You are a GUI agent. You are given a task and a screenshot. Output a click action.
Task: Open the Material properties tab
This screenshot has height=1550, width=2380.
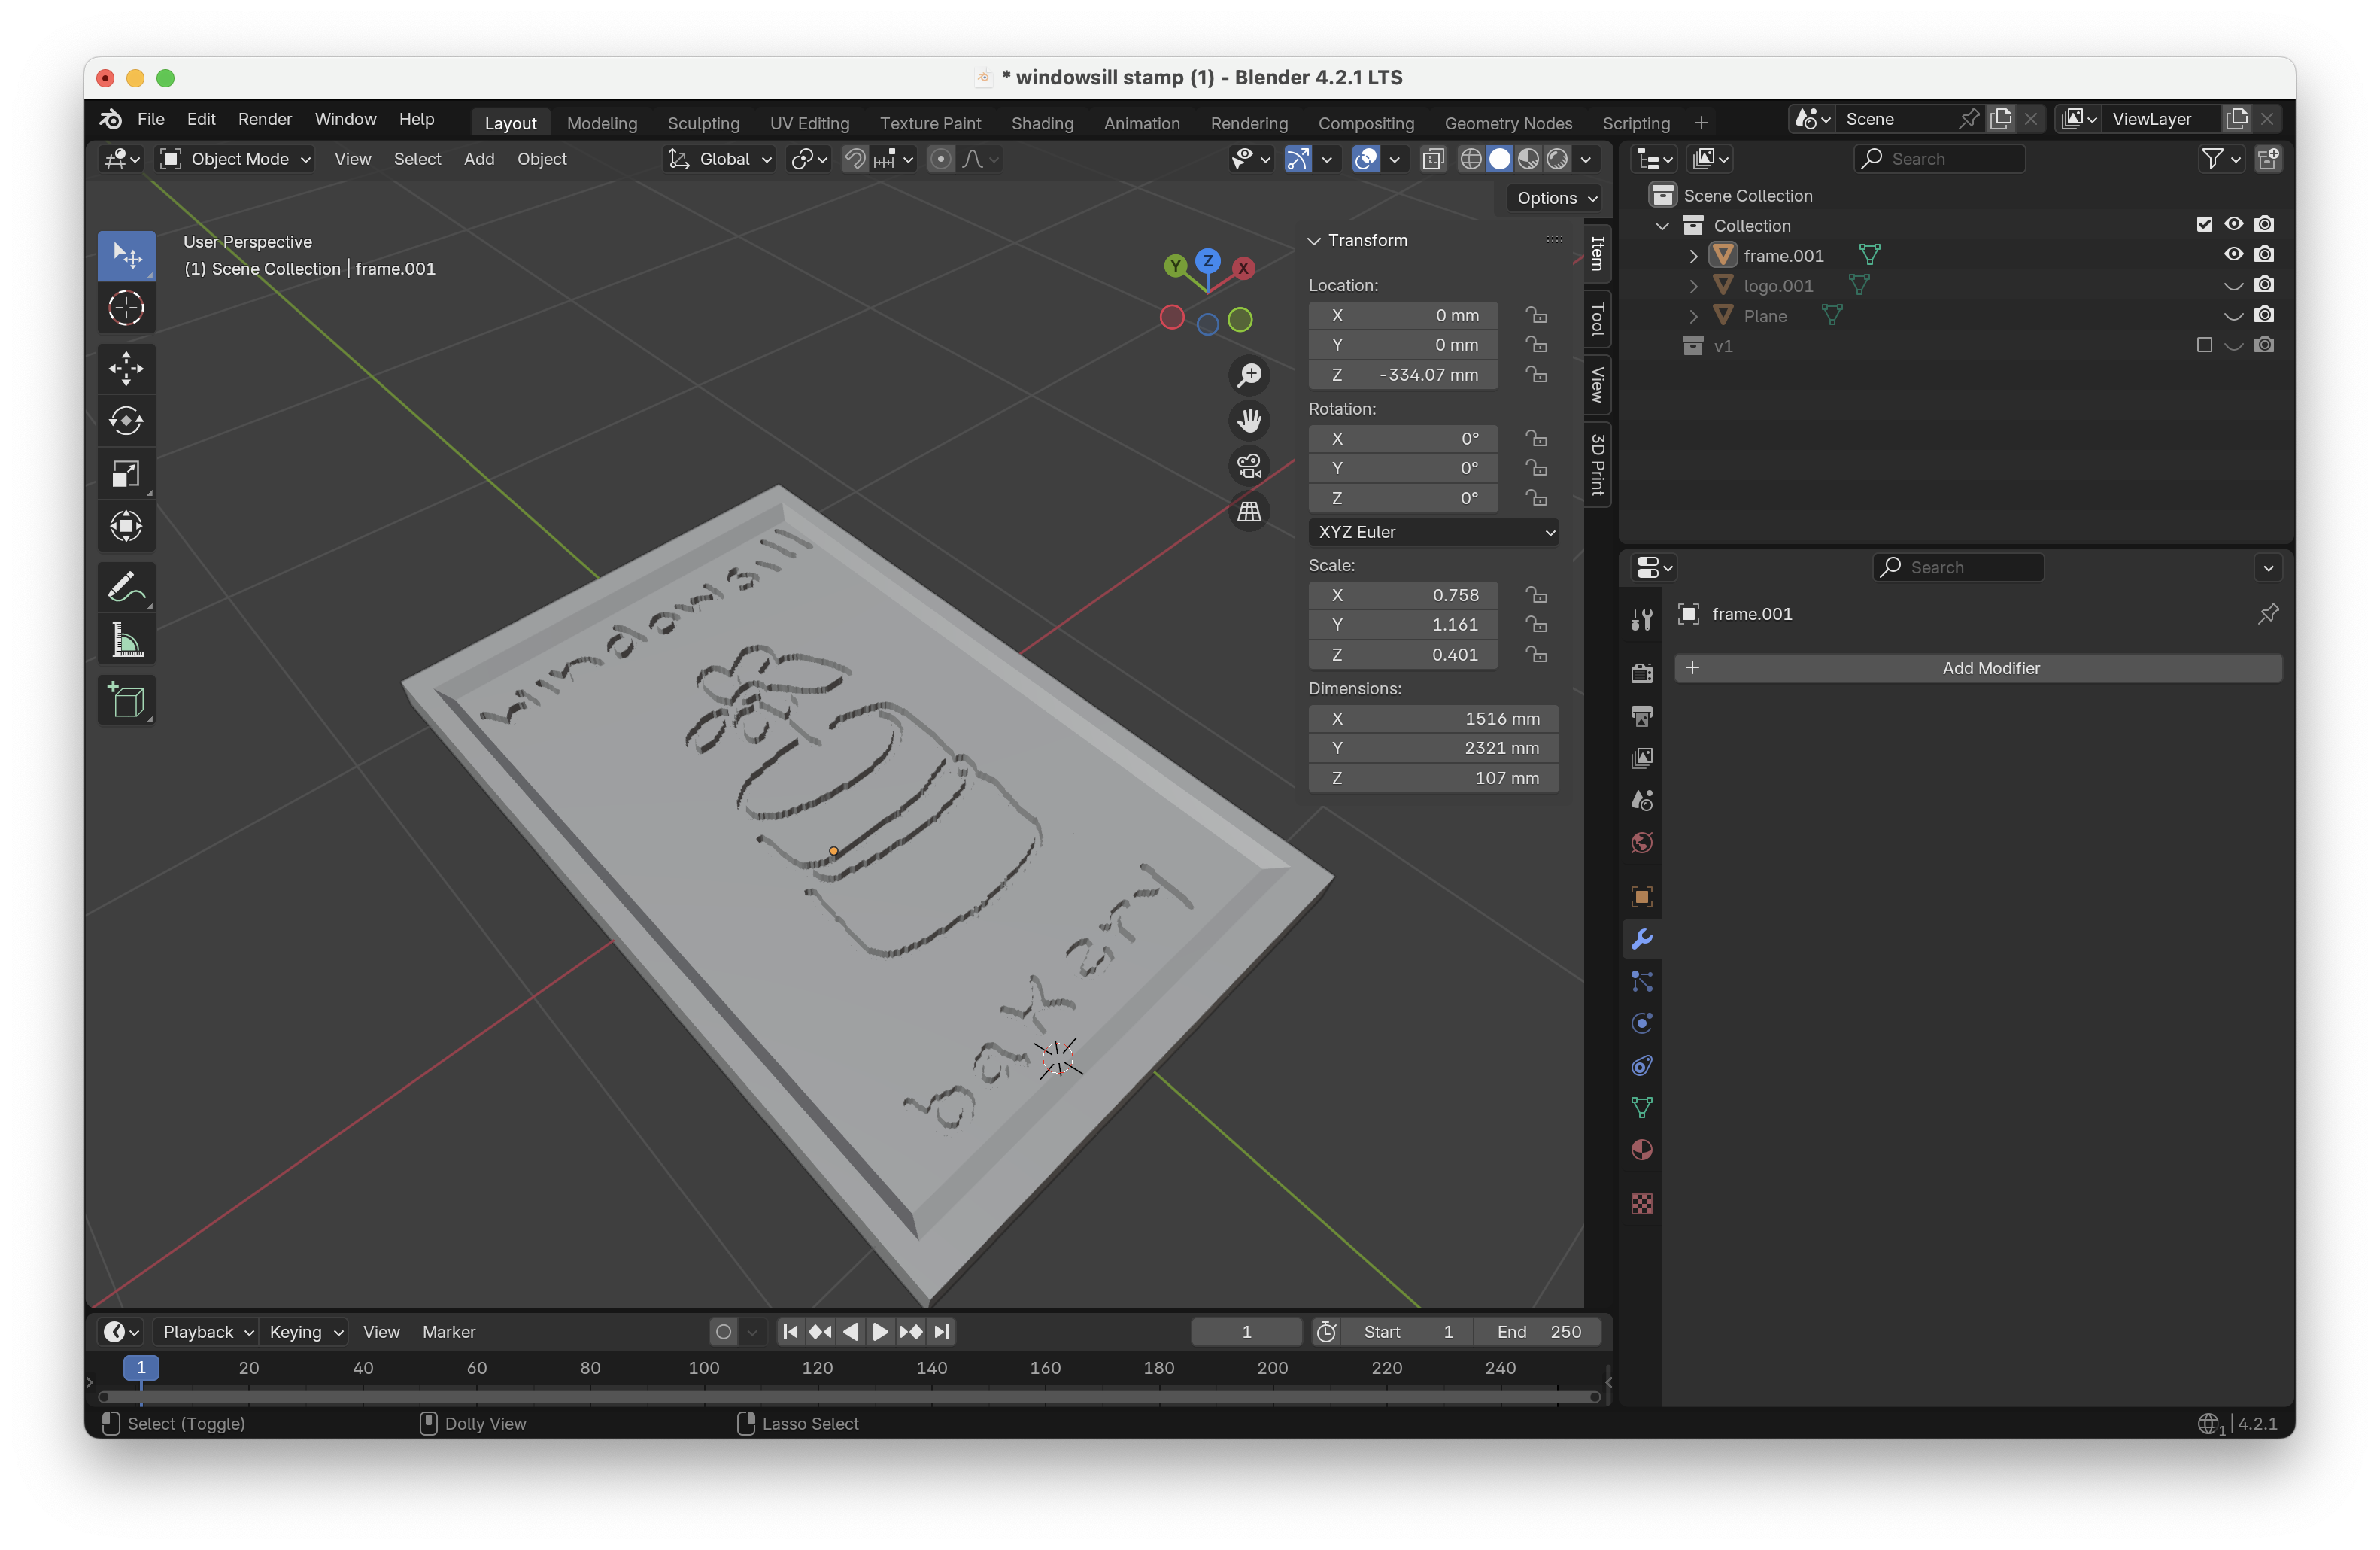[1641, 1150]
